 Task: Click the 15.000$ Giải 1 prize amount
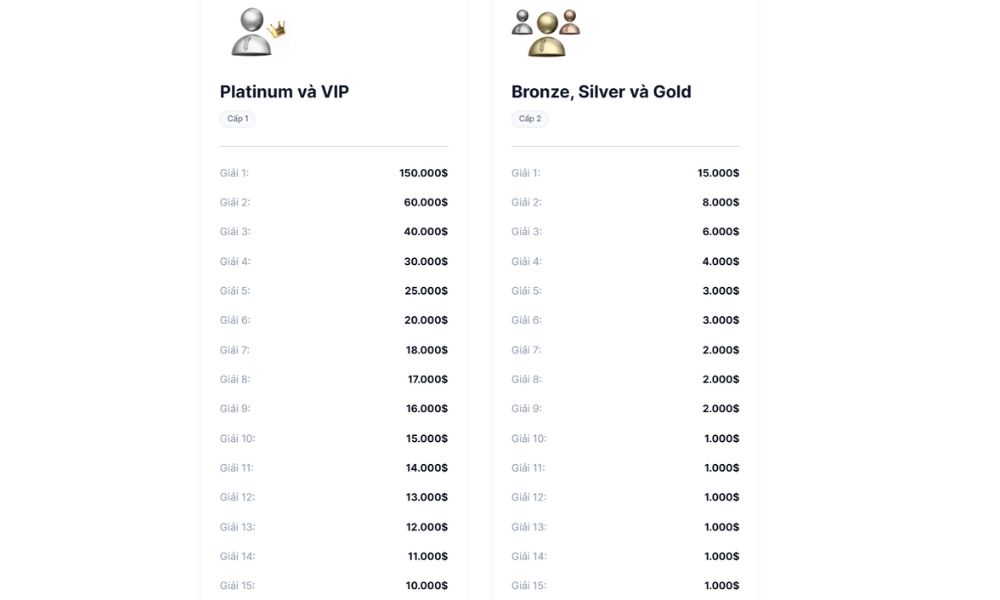pos(718,173)
